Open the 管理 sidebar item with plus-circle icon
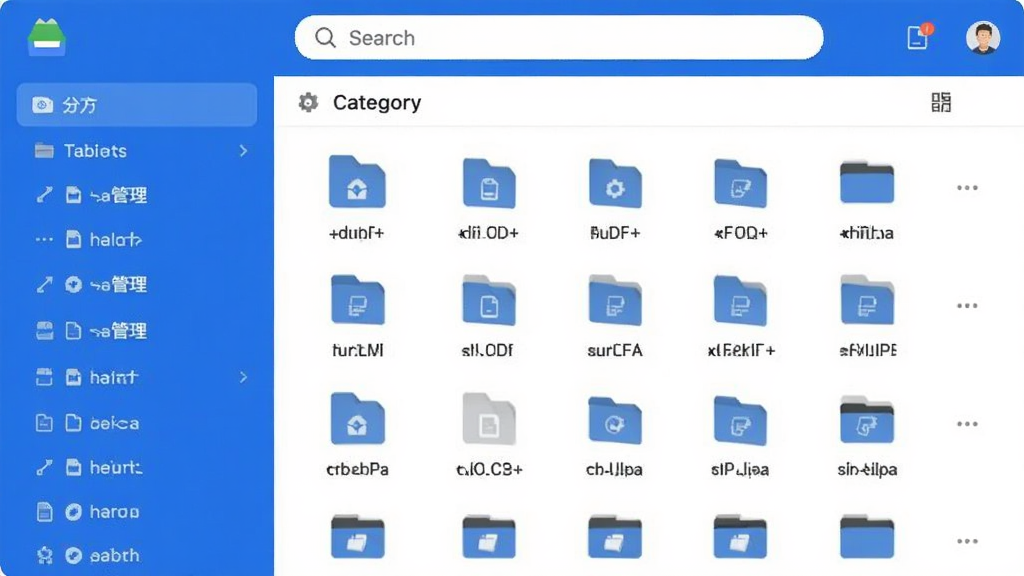The width and height of the screenshot is (1024, 576). (137, 285)
